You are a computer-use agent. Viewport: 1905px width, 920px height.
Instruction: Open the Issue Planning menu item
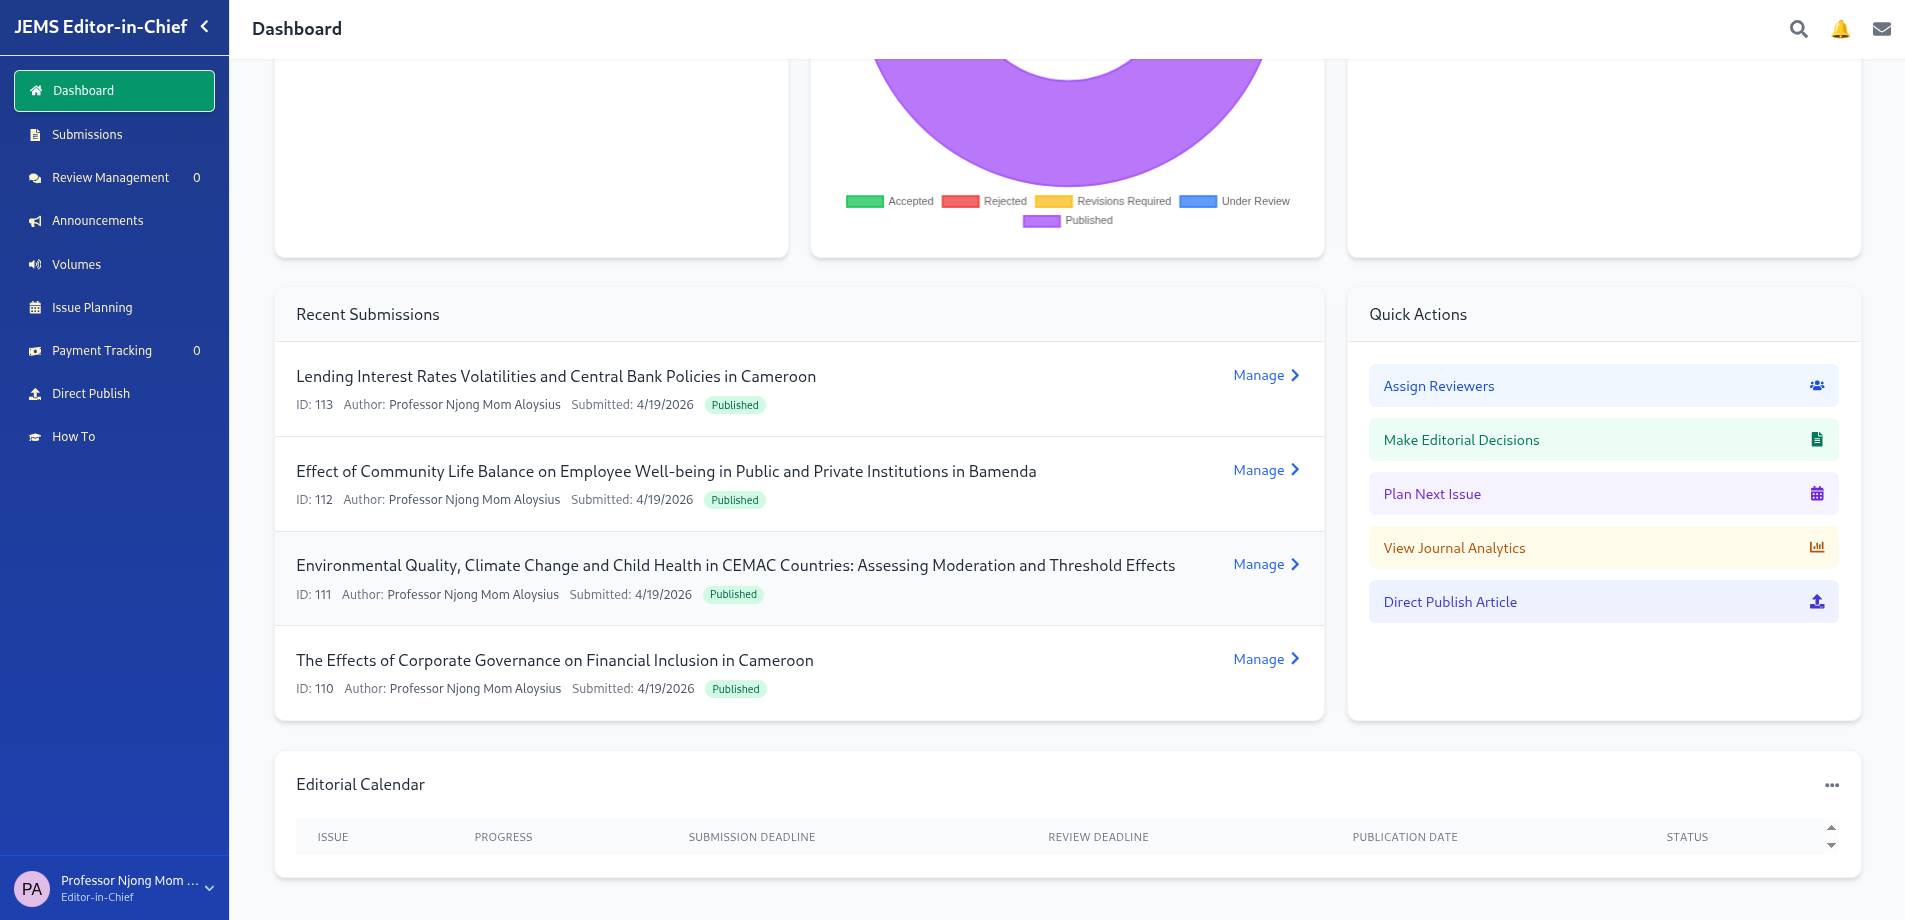(x=114, y=307)
